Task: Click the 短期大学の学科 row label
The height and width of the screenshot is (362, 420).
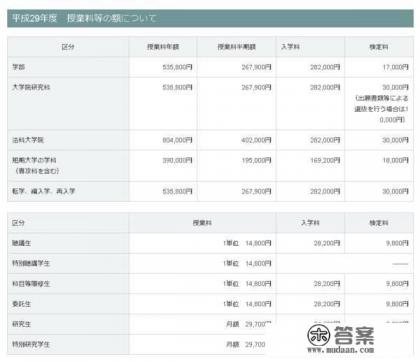Action: click(34, 160)
